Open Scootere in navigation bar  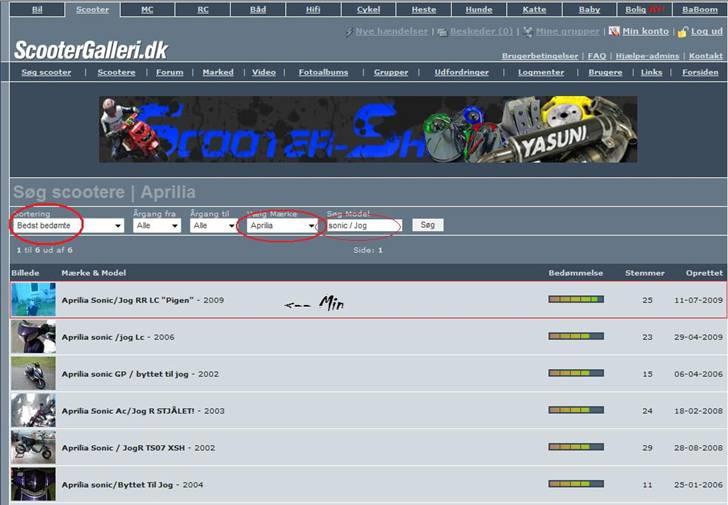[x=117, y=72]
